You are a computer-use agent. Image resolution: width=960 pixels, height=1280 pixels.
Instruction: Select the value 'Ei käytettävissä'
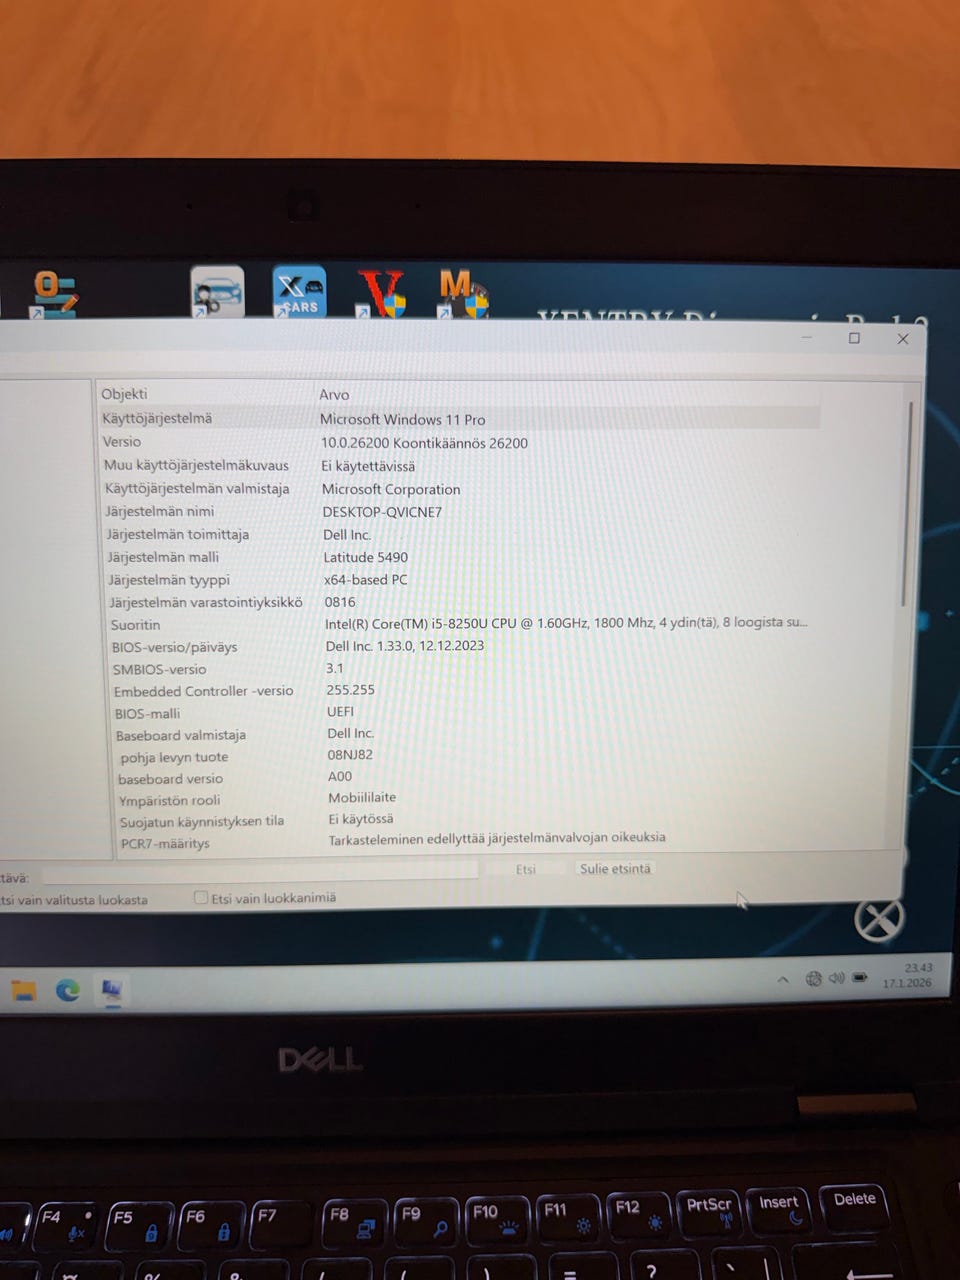tap(368, 466)
